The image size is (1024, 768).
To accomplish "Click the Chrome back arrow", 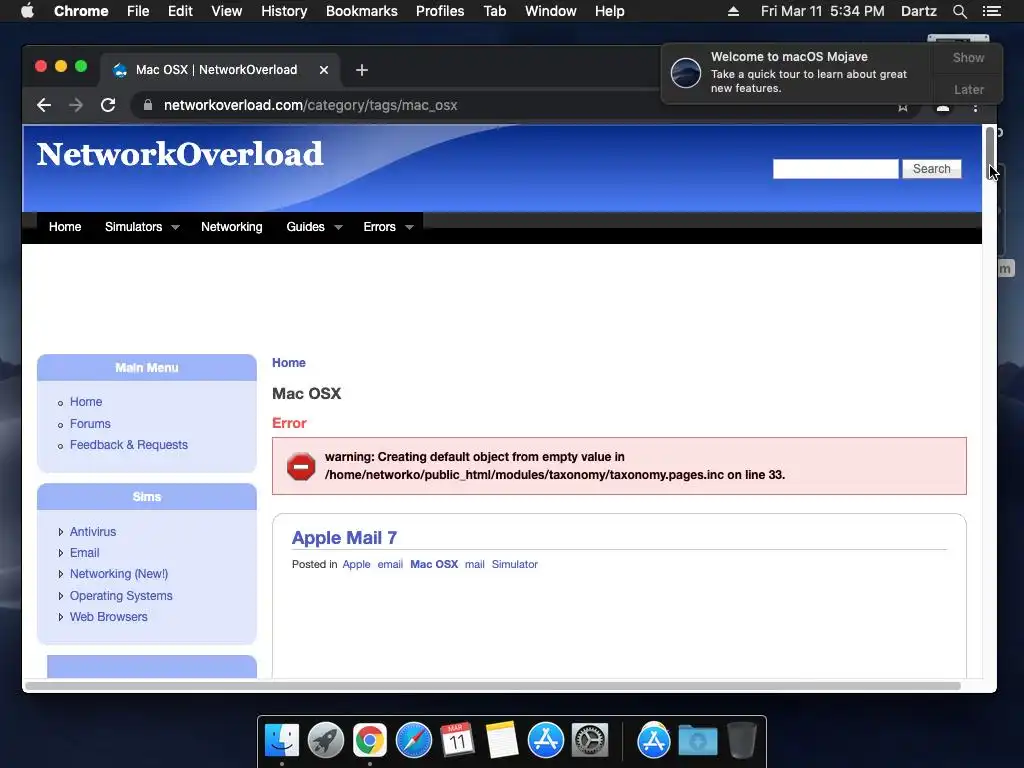I will click(44, 105).
